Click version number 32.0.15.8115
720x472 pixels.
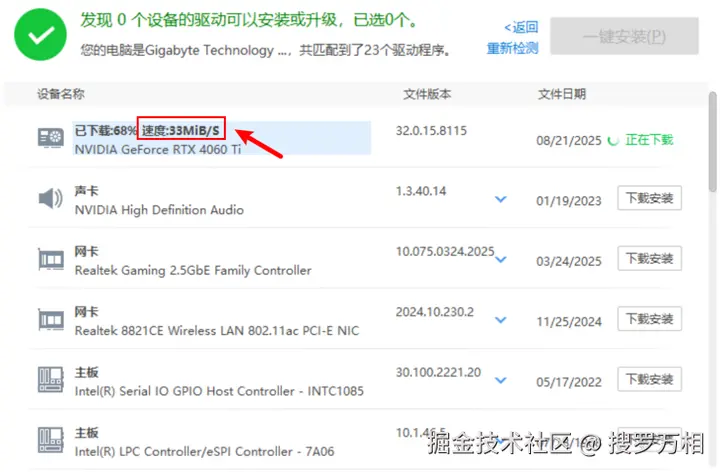[431, 131]
